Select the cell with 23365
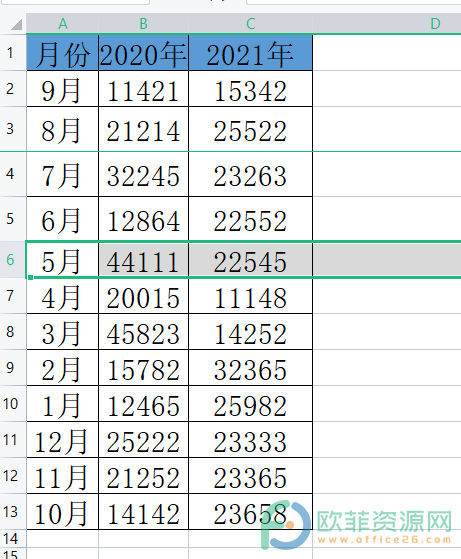Image resolution: width=461 pixels, height=559 pixels. point(251,476)
